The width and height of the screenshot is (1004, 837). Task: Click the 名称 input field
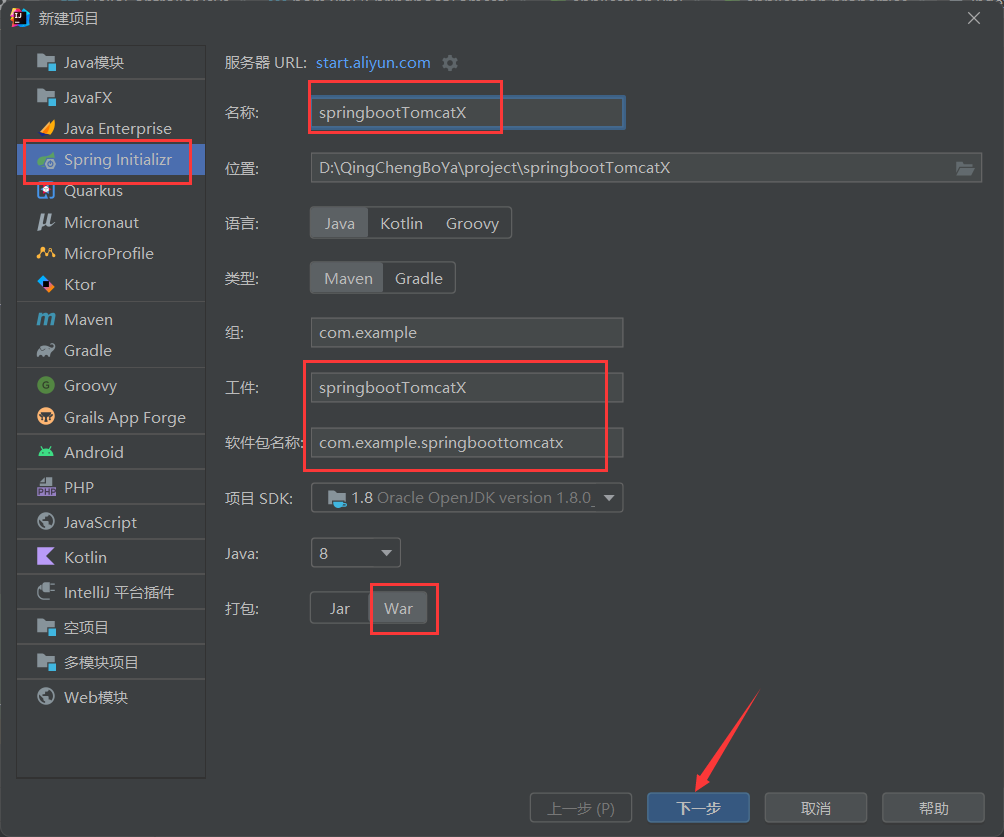(x=467, y=113)
